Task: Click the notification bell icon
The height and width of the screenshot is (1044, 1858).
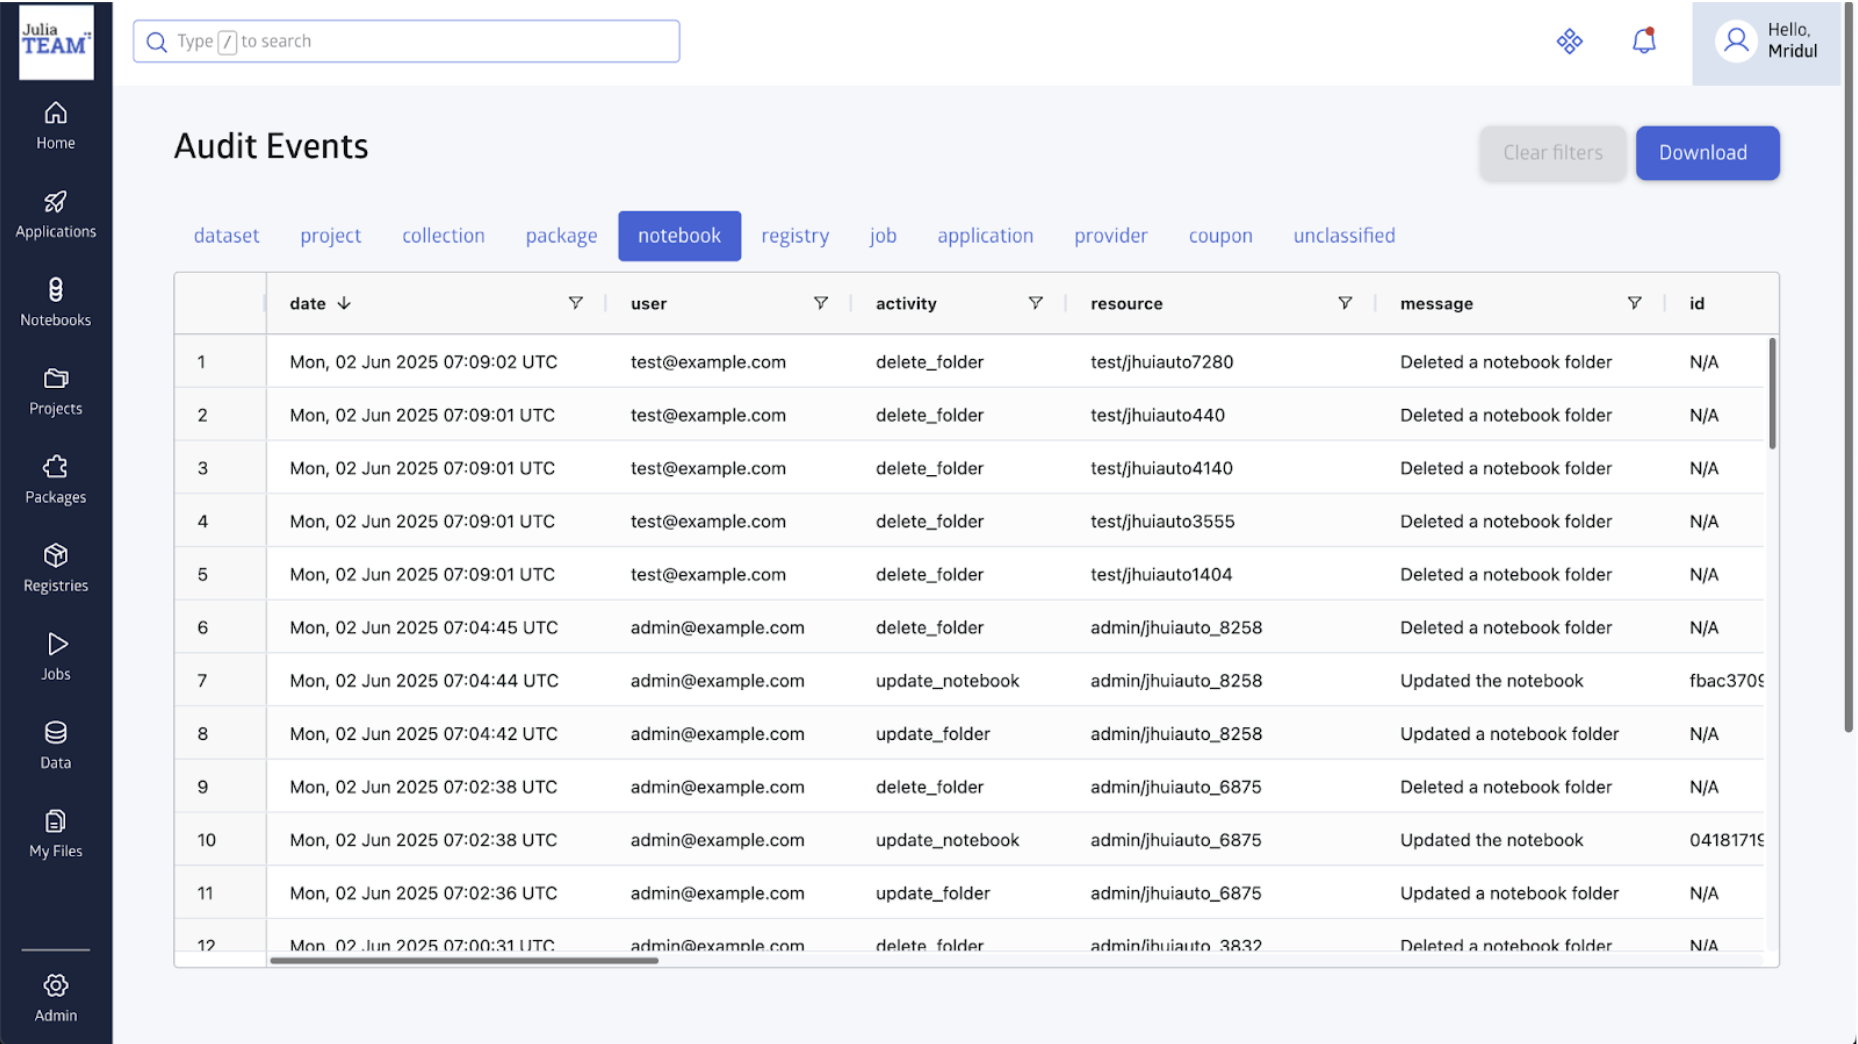Action: tap(1643, 41)
